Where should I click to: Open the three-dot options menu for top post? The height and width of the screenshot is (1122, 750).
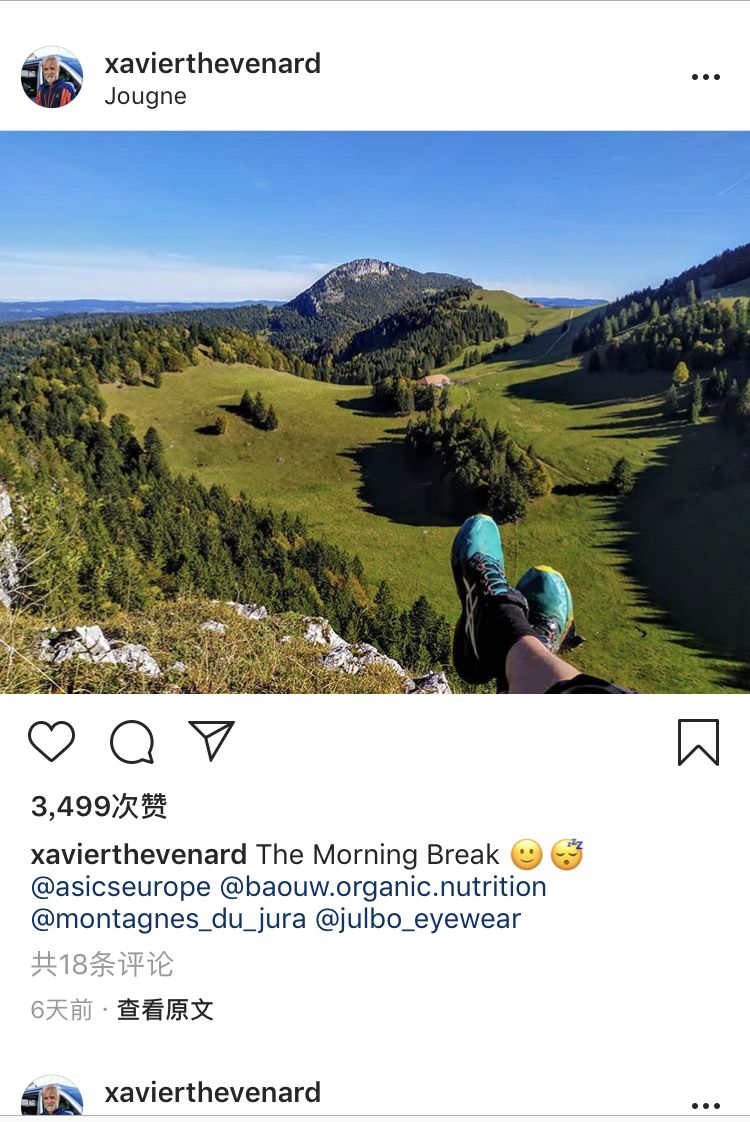coord(706,77)
